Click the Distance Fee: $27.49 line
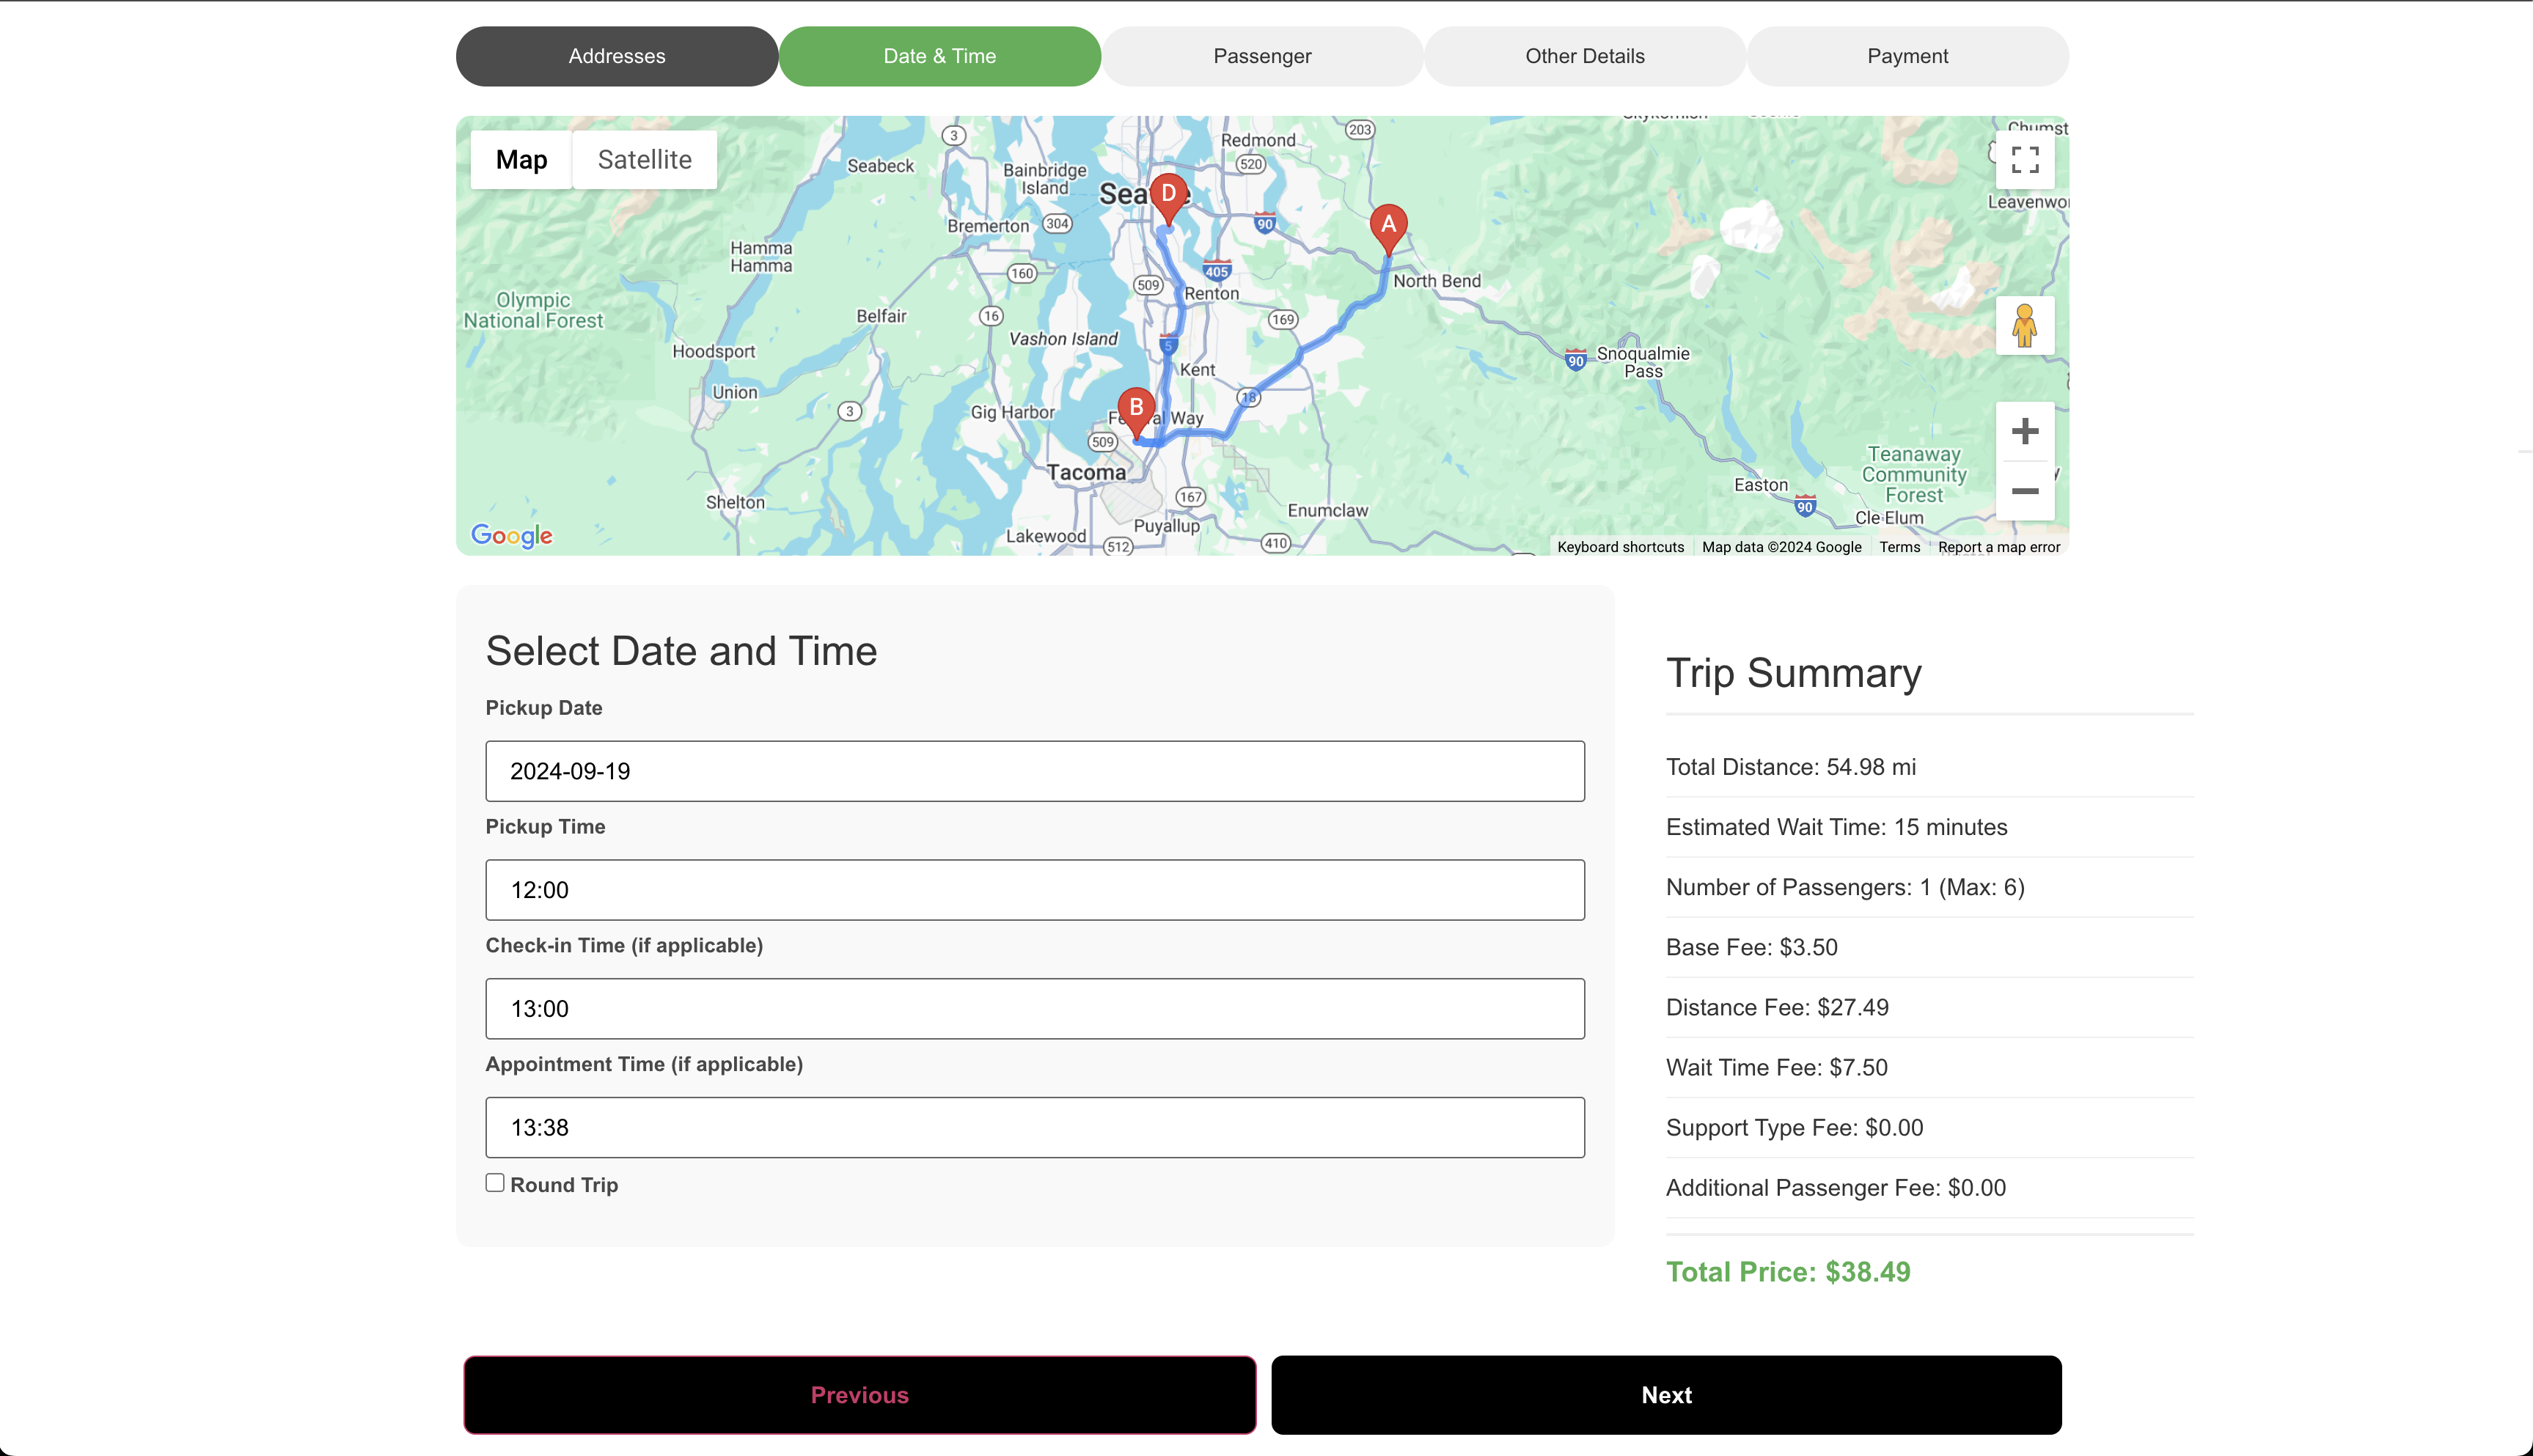Screen dimensions: 2533x1456 coord(1777,1007)
